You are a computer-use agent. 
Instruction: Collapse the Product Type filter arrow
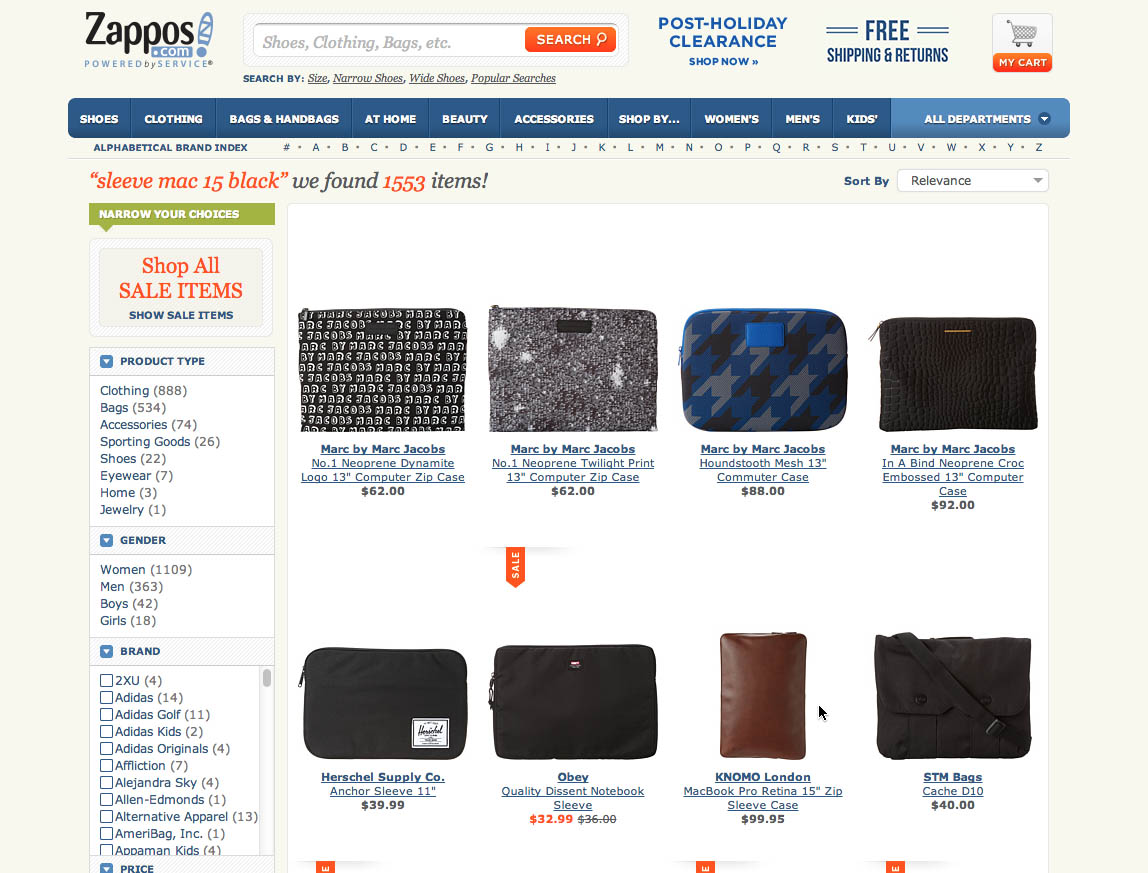tap(107, 361)
